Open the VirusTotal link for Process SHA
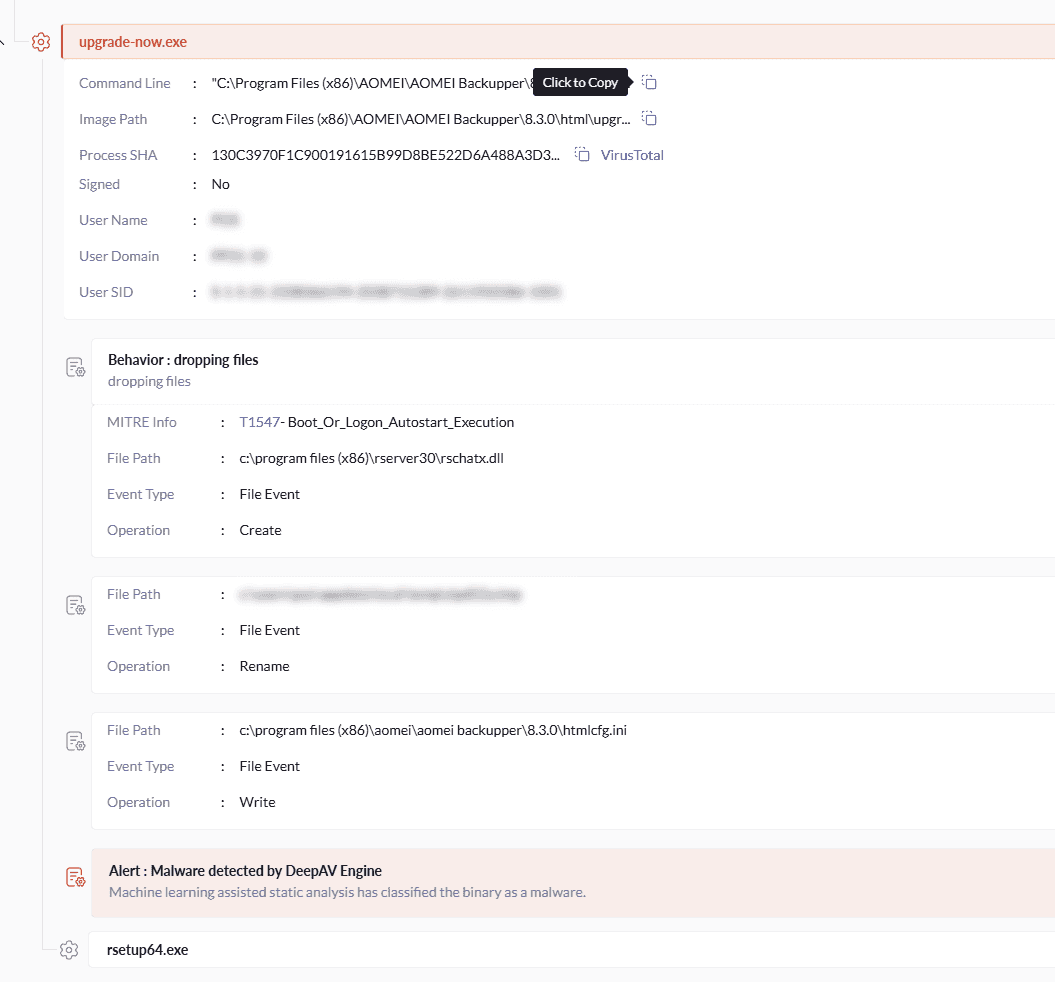Screen dimensions: 1055x1001 (632, 155)
